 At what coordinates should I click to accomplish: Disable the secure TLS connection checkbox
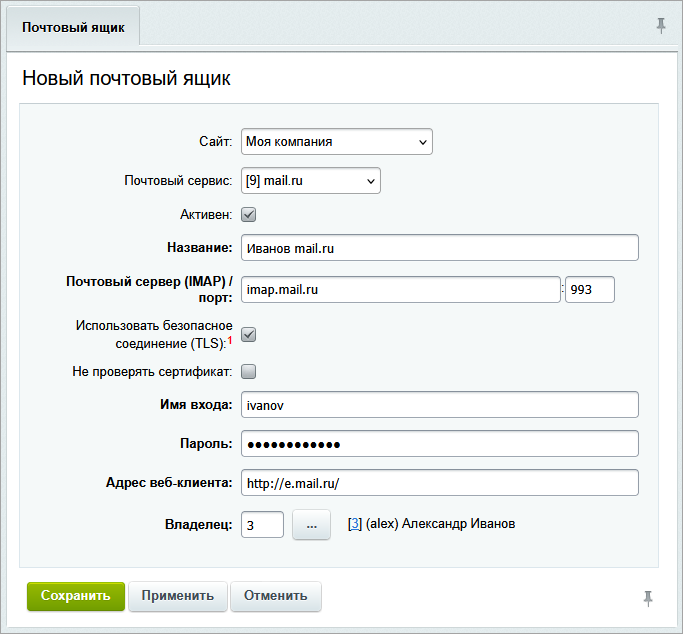click(x=249, y=334)
